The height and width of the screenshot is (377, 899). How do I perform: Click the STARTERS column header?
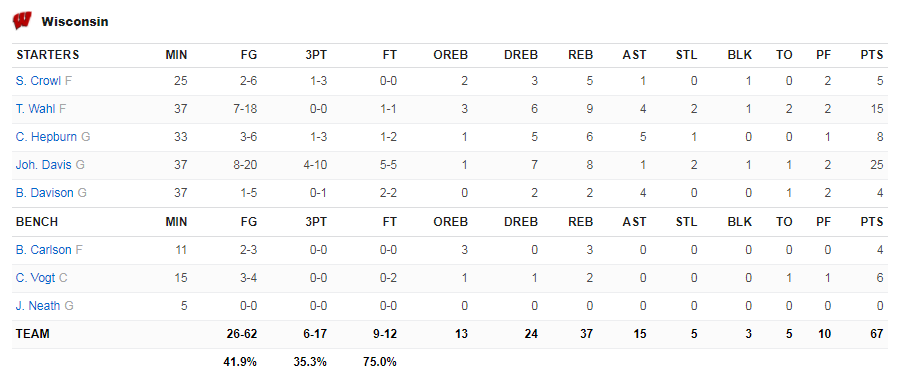coord(48,55)
